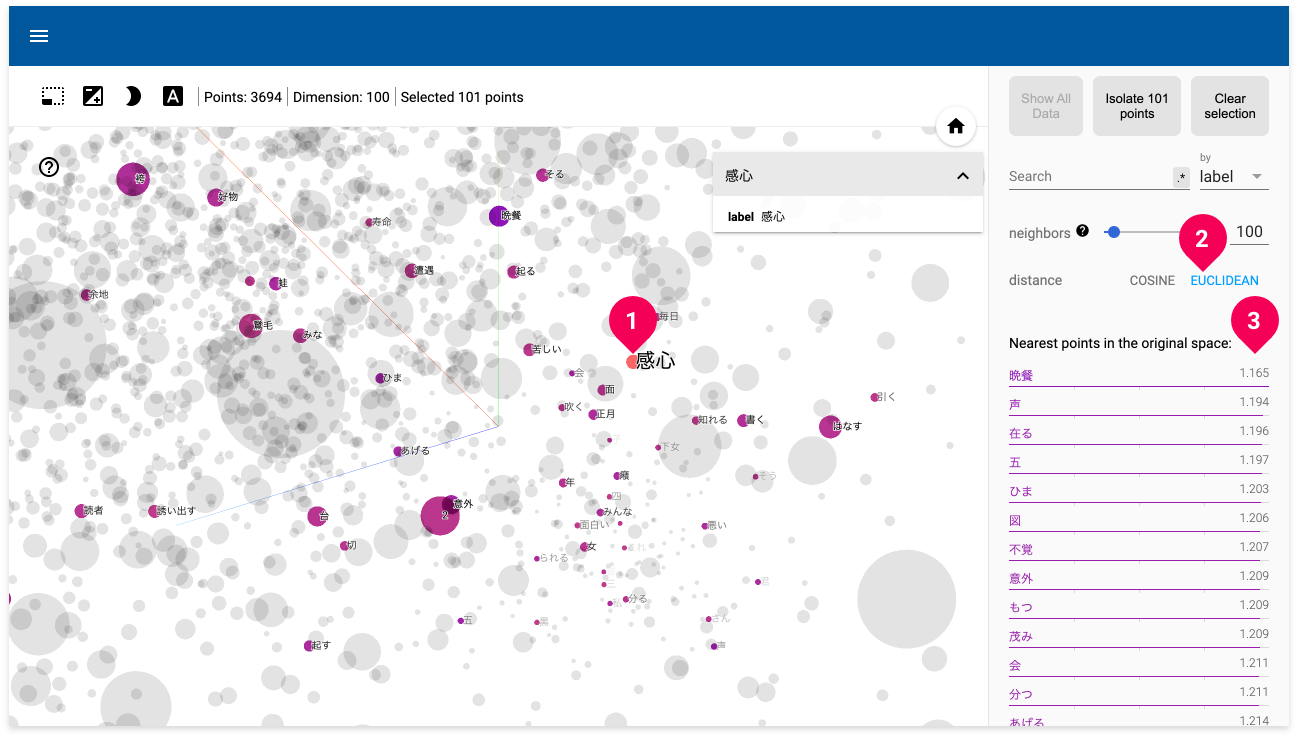
Task: Click the 書く point in the scatter plot
Action: [742, 420]
